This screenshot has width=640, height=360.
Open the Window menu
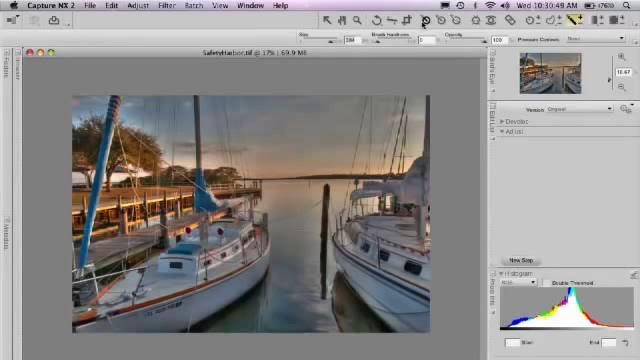point(250,5)
